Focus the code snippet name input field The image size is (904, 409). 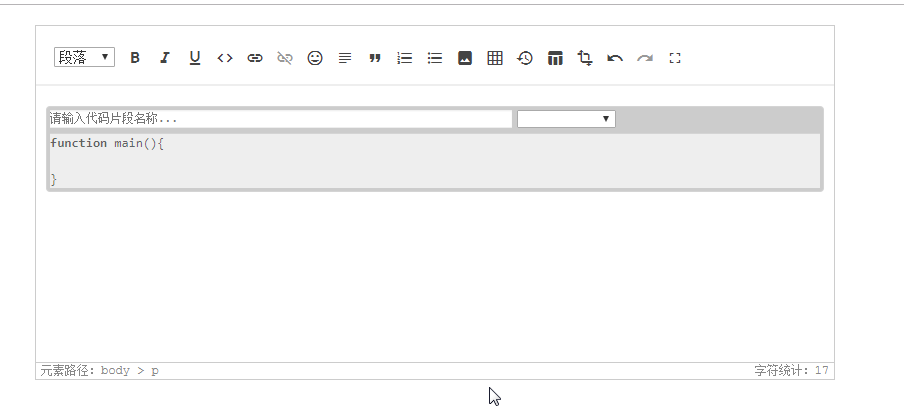(x=280, y=119)
